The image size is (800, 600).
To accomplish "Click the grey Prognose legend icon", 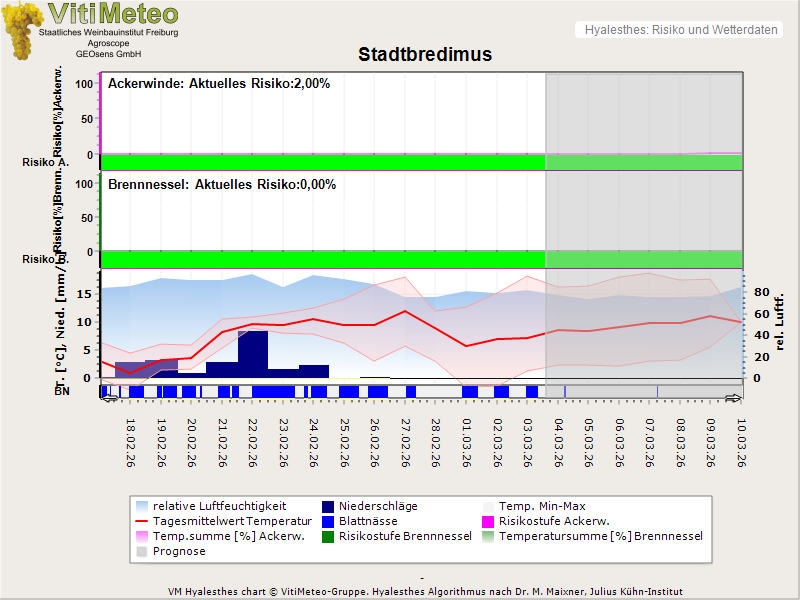I will click(x=142, y=551).
